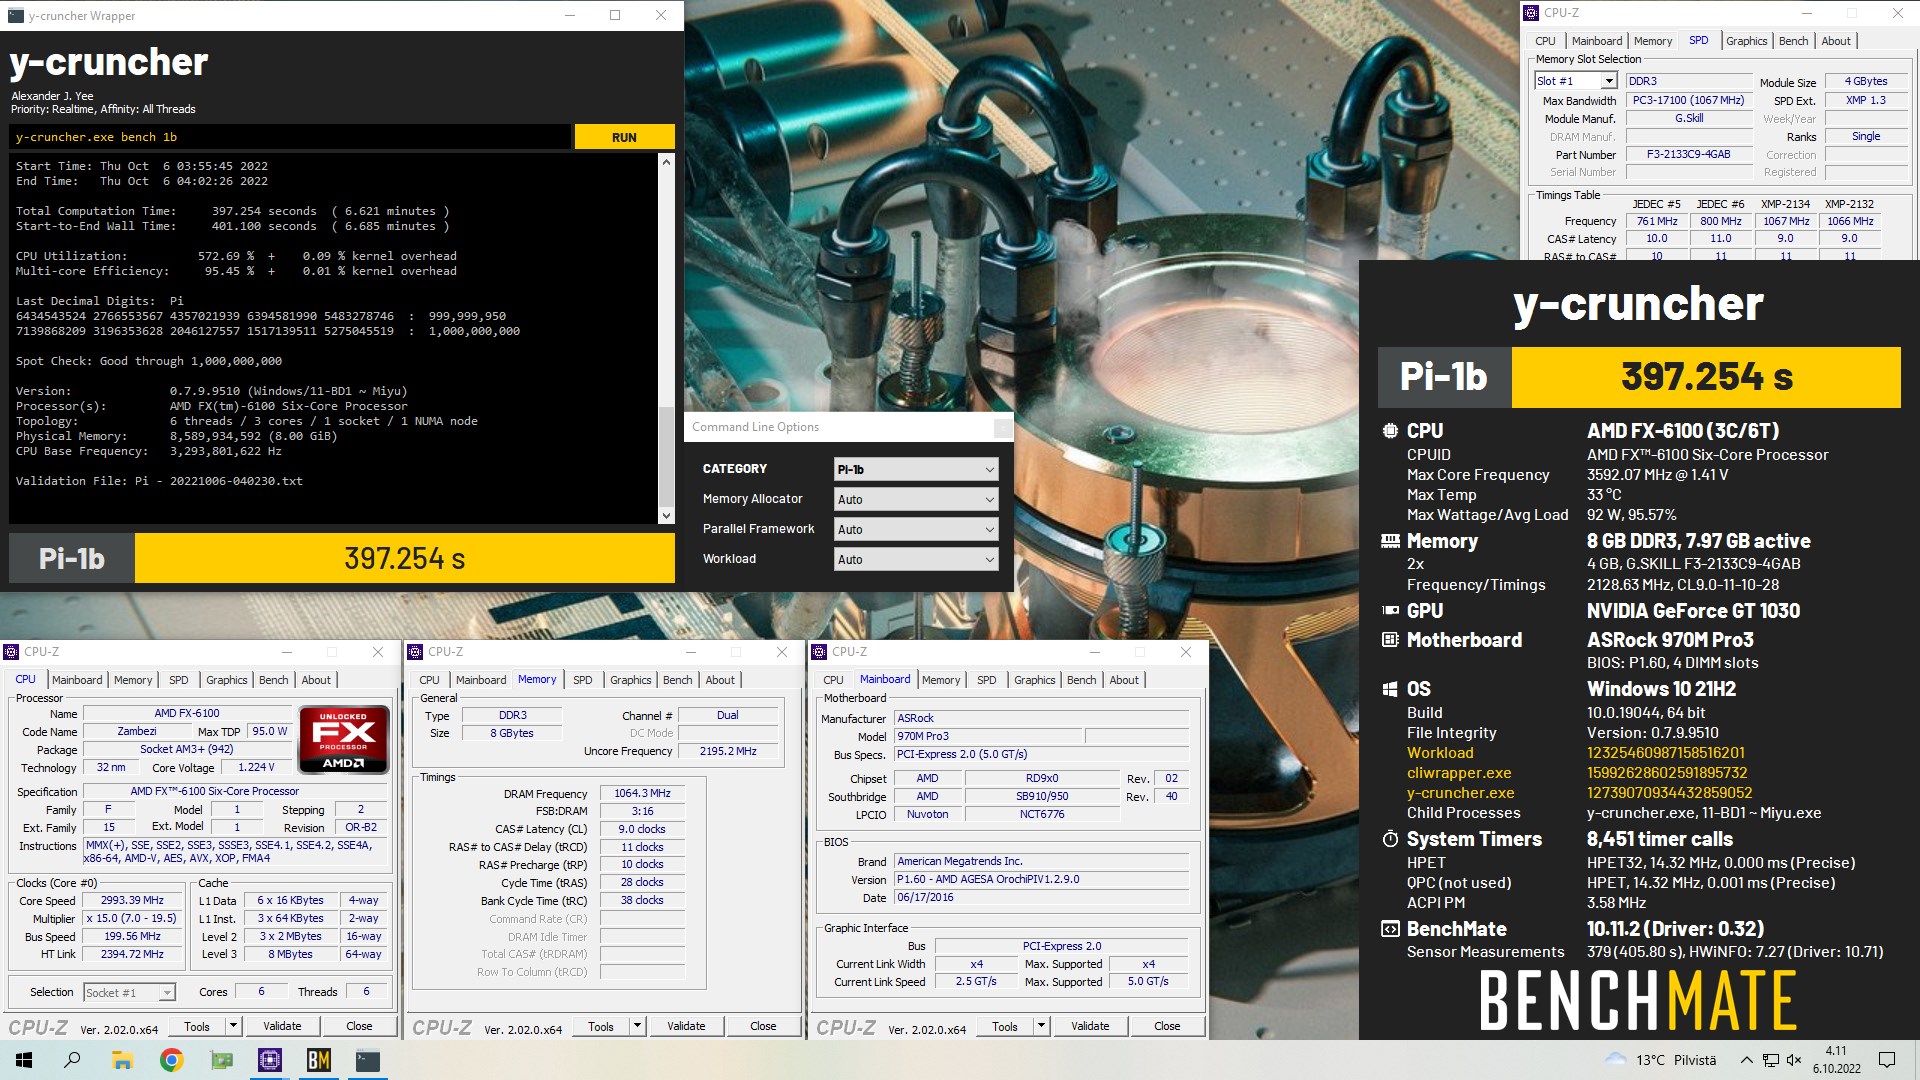Open CPU tab in top-right SPD CPU-Z window

(1545, 41)
